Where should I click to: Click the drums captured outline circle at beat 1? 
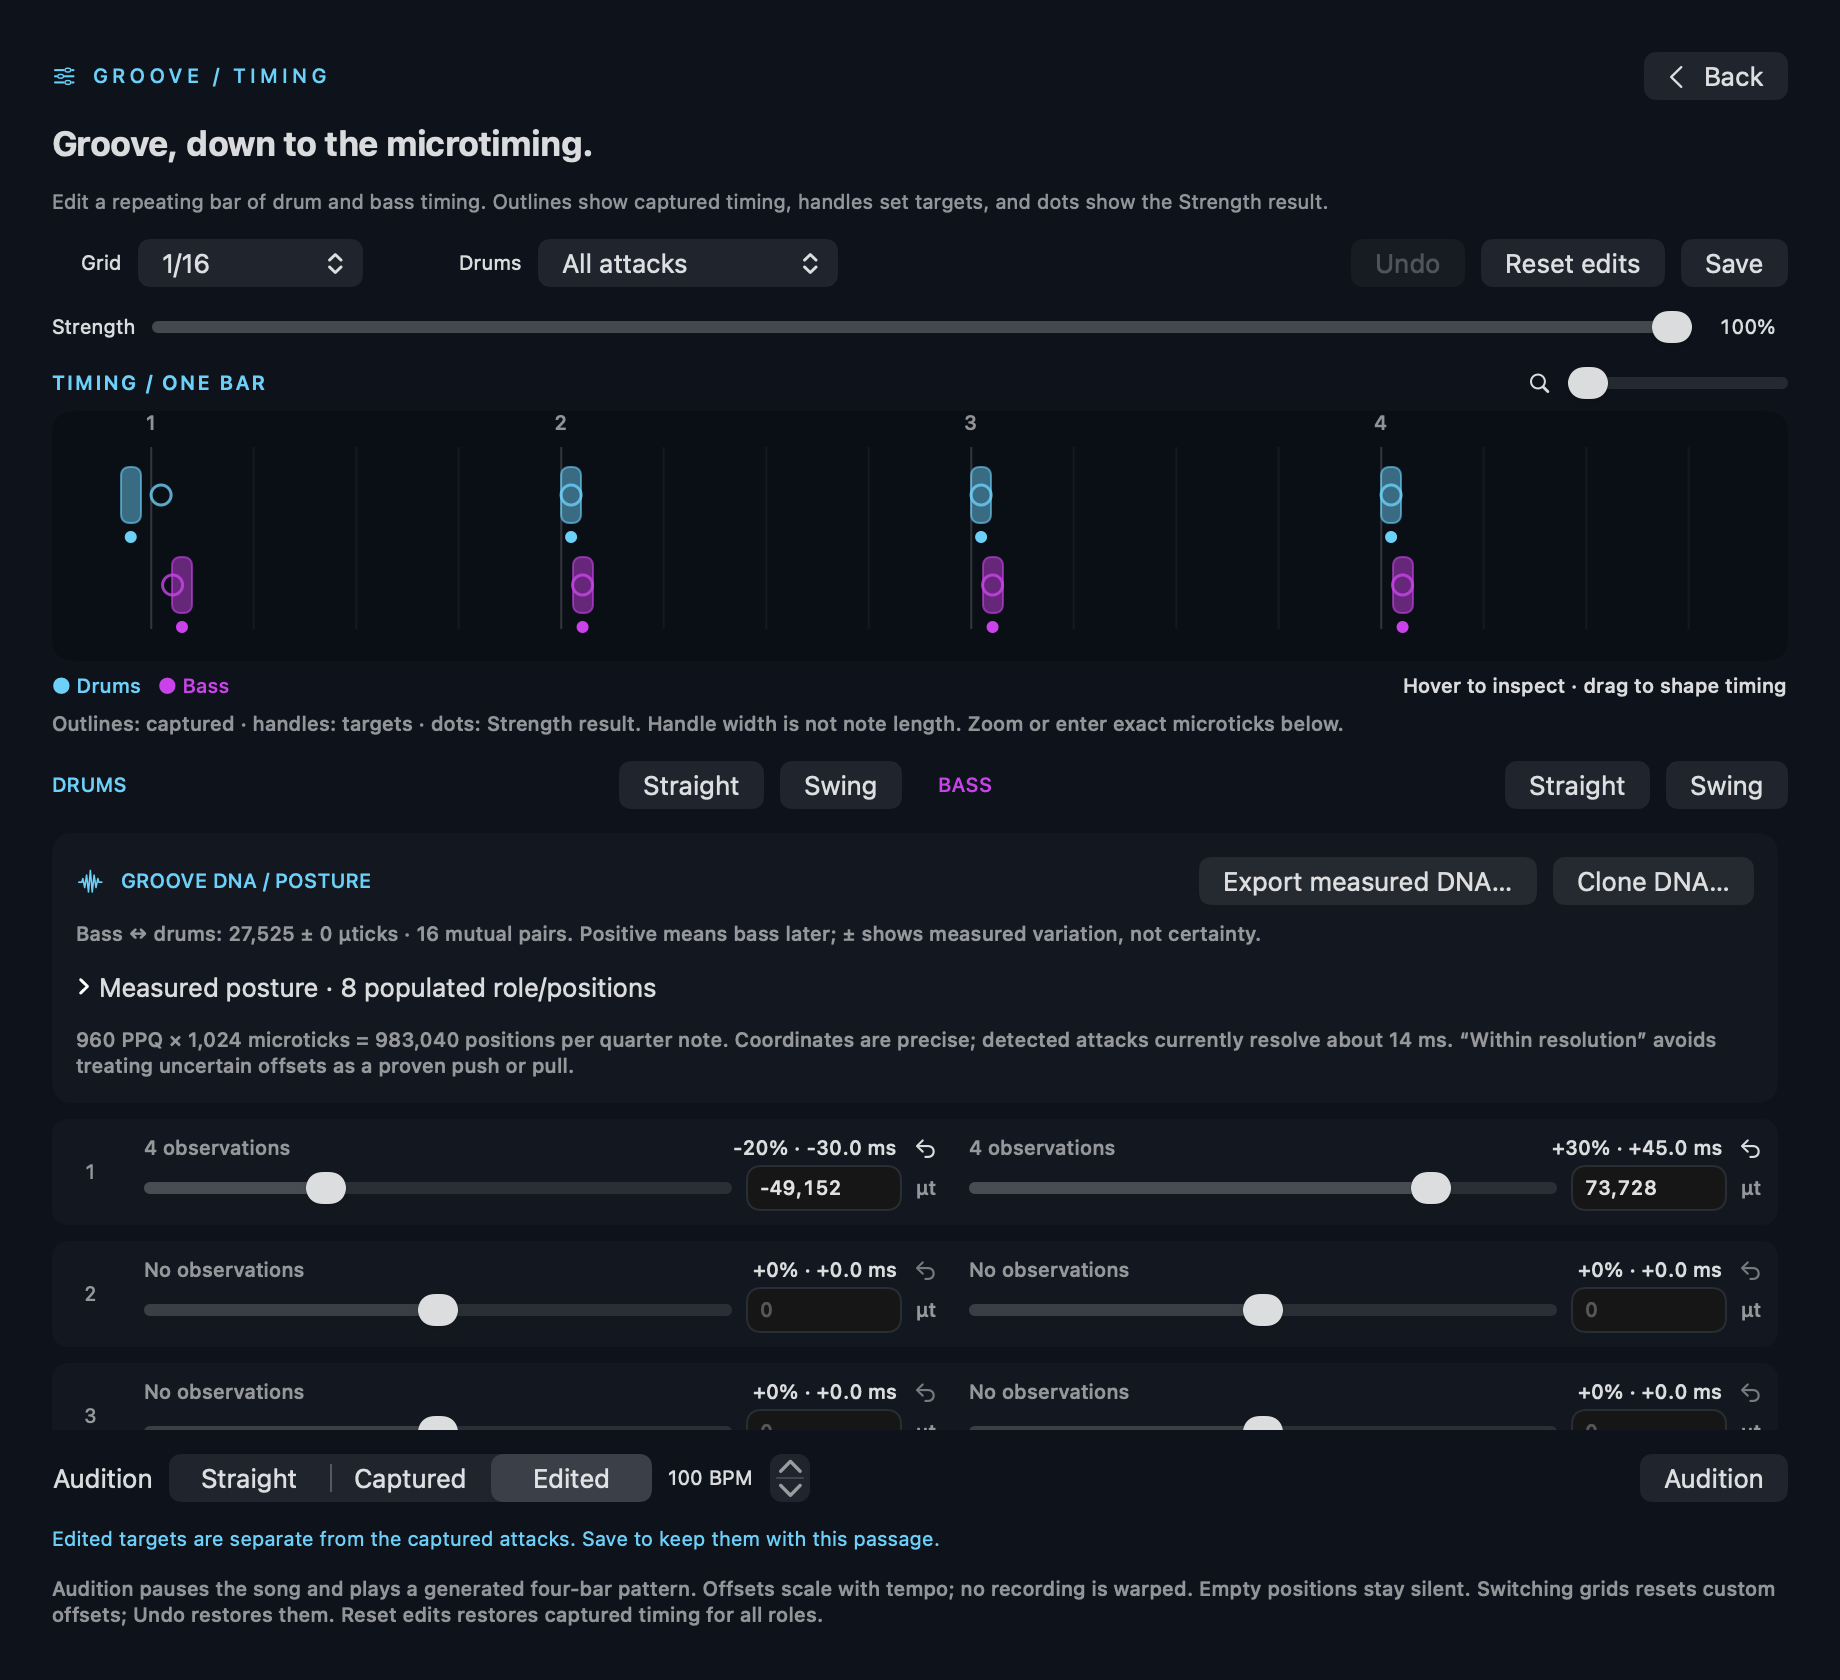point(161,495)
